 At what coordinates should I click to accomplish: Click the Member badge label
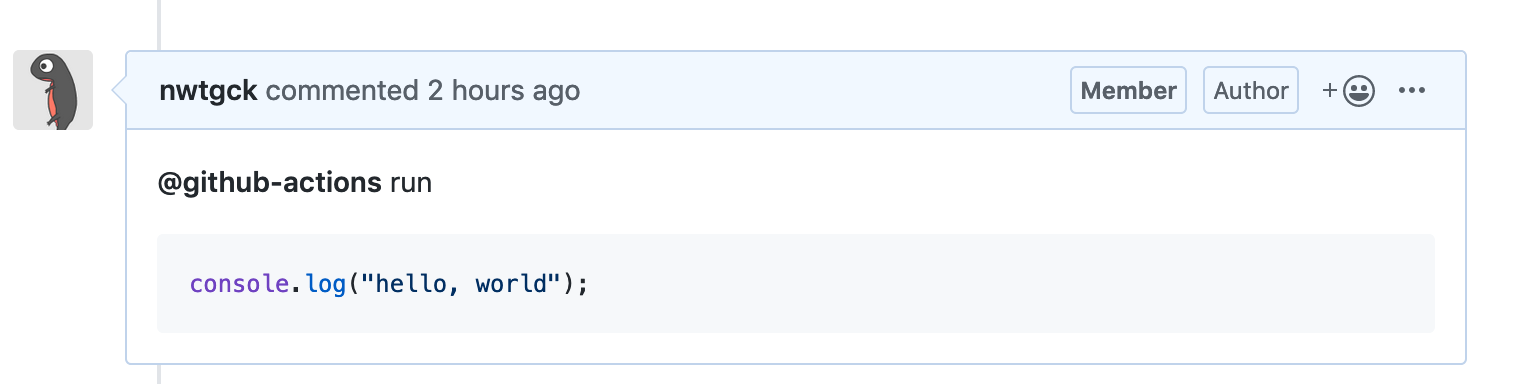tap(1129, 91)
